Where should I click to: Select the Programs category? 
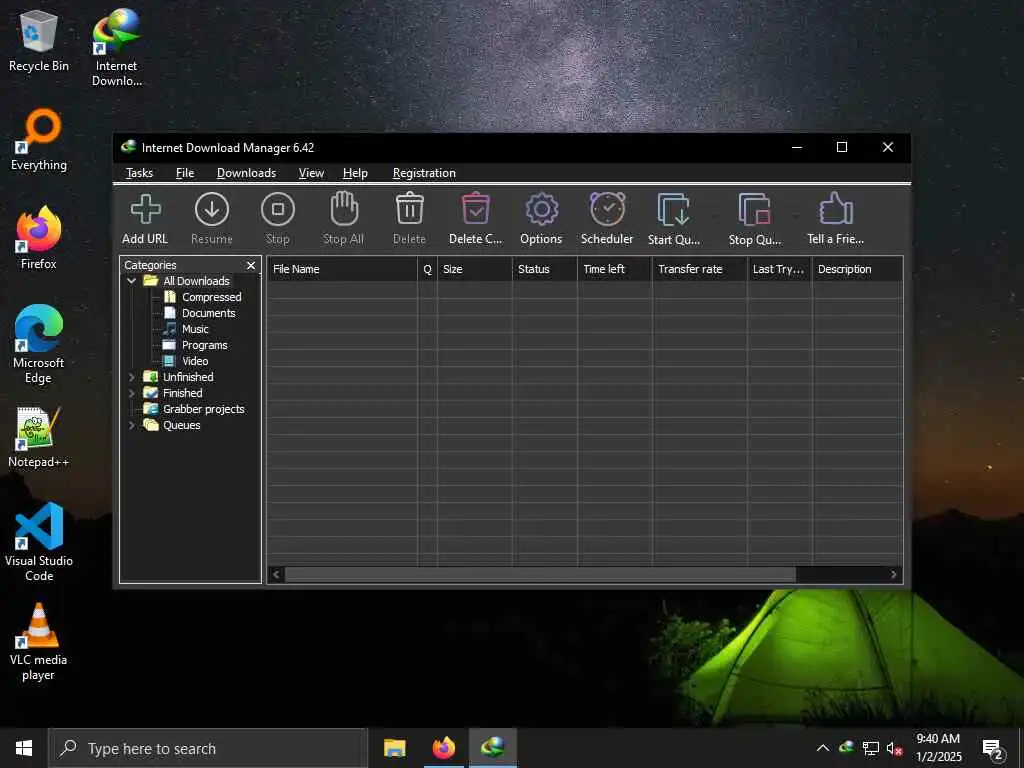point(204,345)
